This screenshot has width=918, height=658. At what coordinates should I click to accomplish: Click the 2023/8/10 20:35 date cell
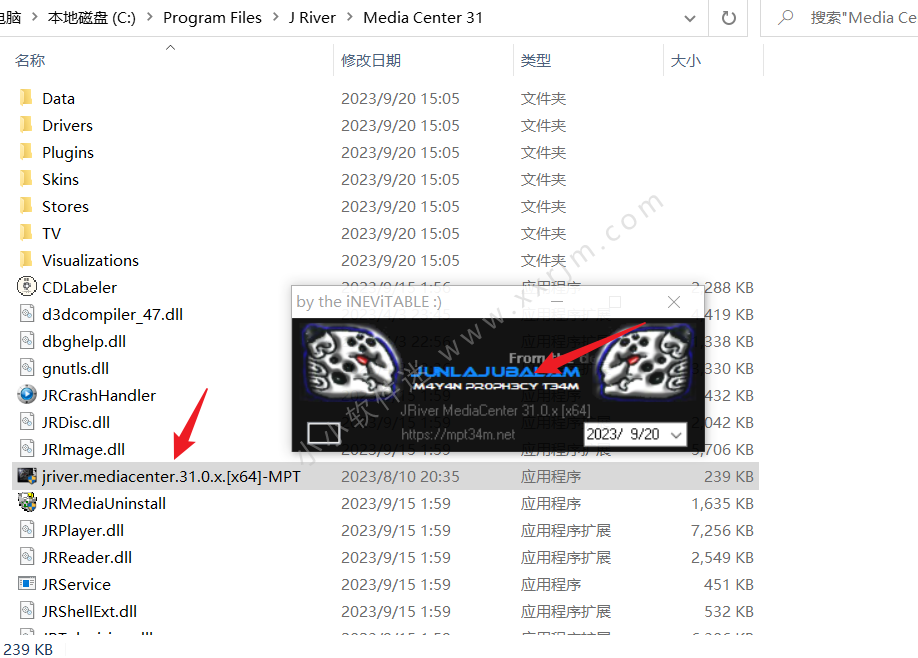pos(400,477)
